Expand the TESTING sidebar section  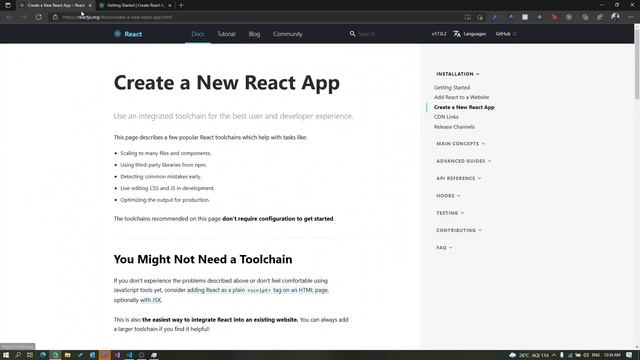click(450, 213)
